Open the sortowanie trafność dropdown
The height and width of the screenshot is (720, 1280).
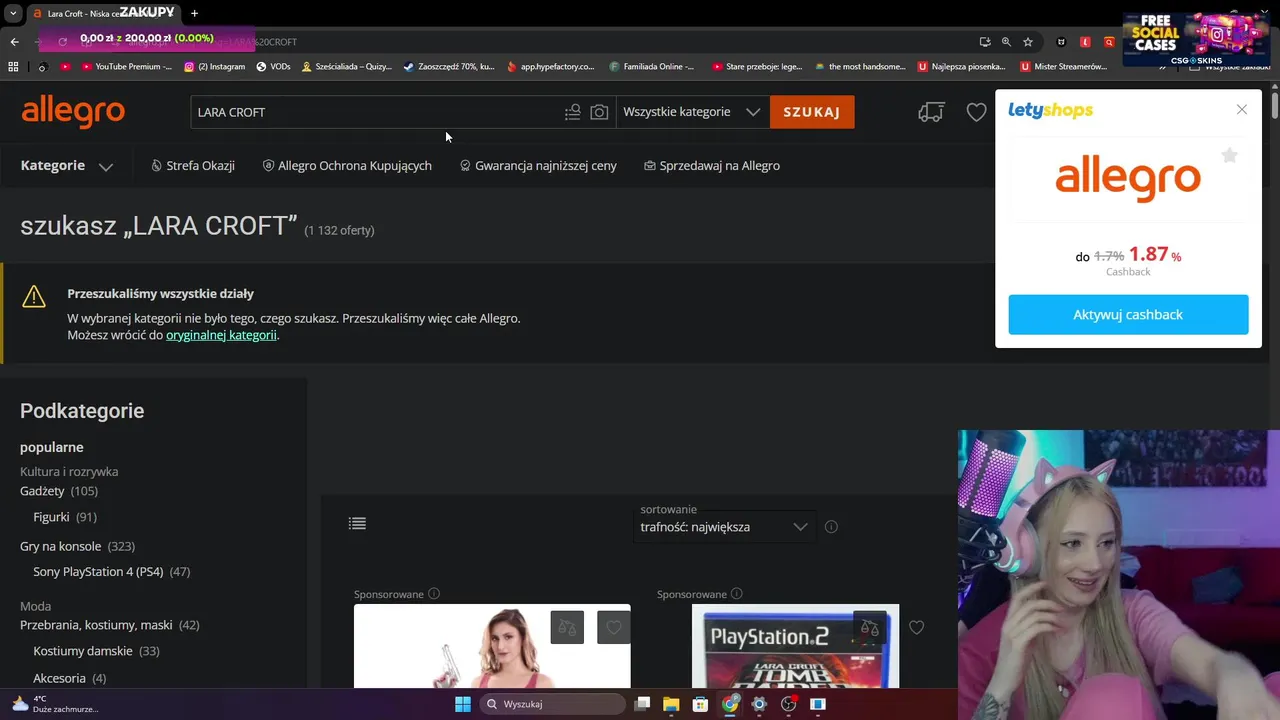(x=724, y=527)
